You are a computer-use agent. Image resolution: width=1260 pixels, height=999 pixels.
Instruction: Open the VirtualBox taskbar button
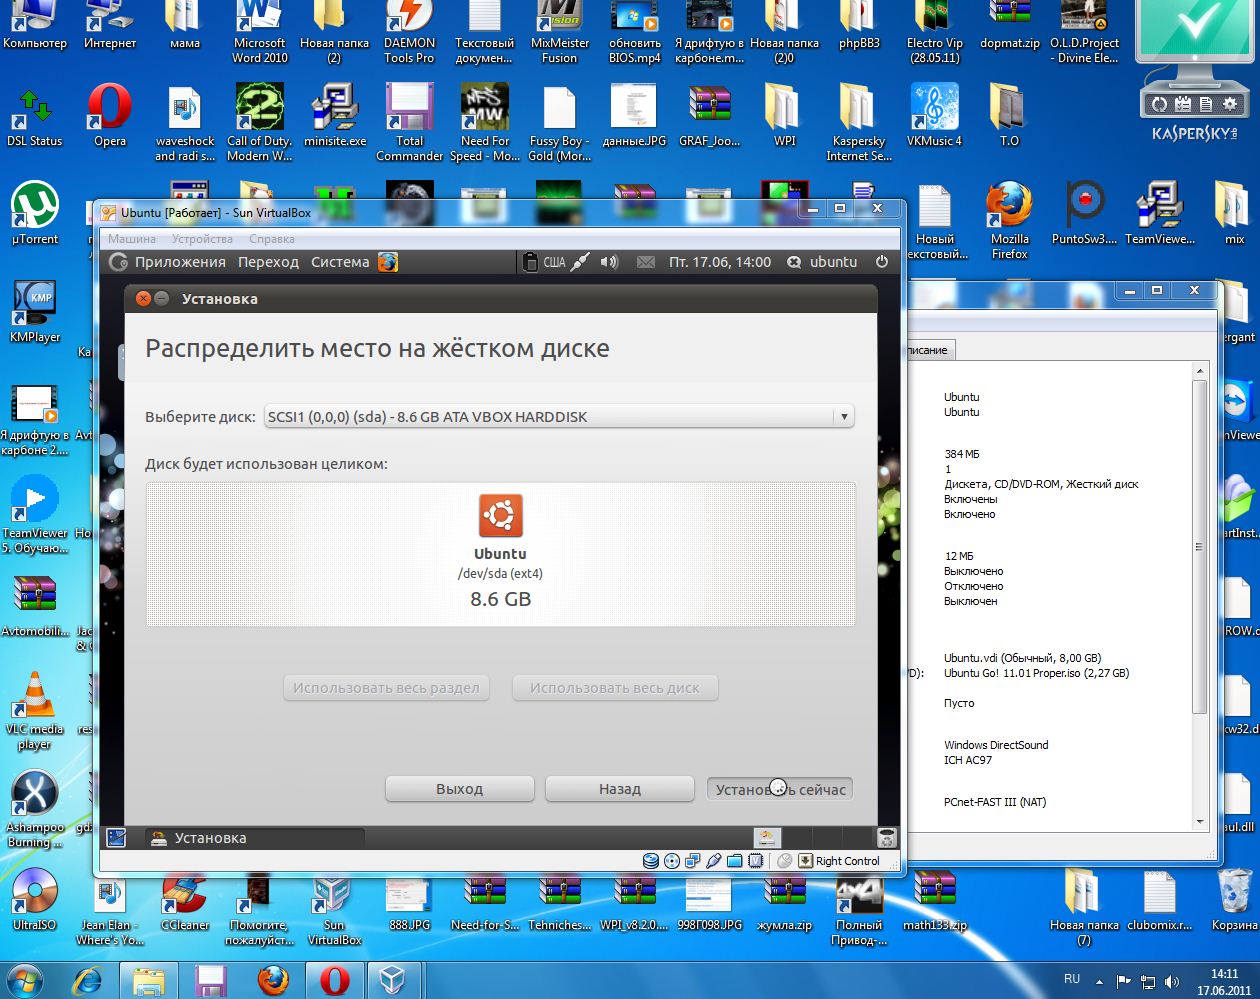point(392,980)
